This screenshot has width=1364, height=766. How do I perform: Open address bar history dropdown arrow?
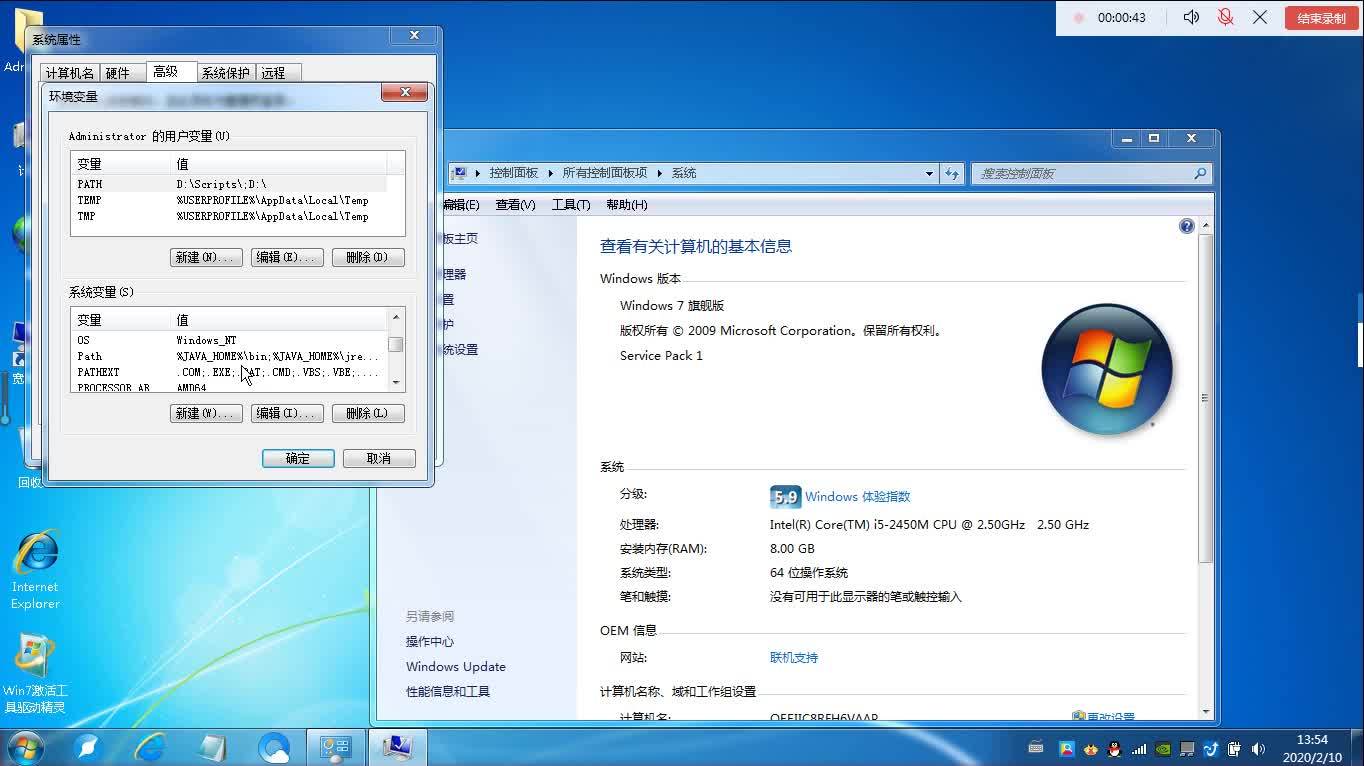tap(929, 173)
